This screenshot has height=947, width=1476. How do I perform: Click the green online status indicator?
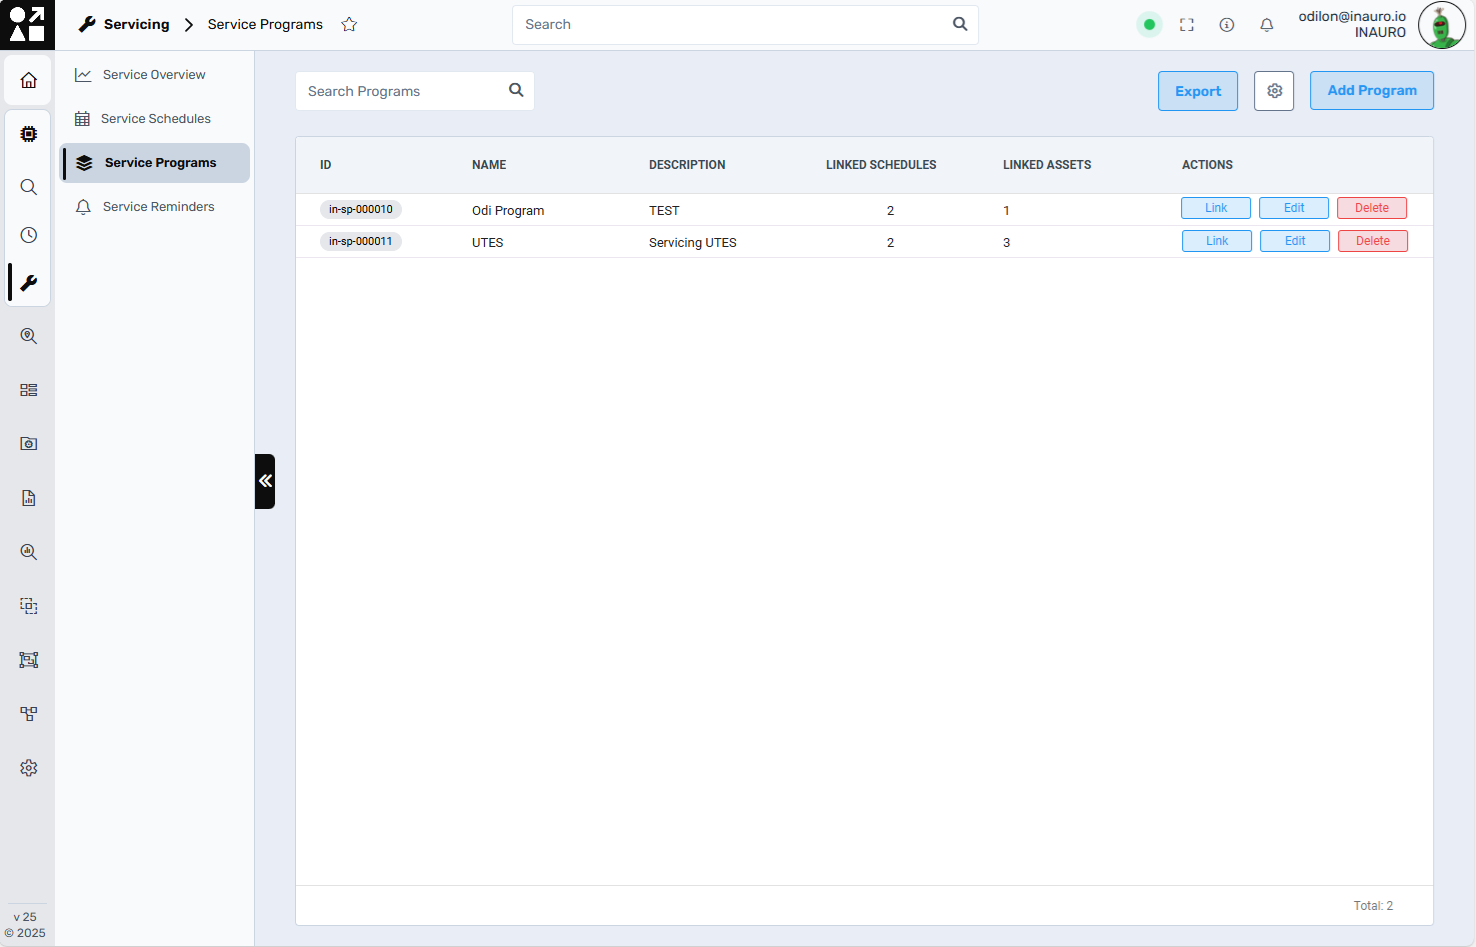coord(1149,25)
